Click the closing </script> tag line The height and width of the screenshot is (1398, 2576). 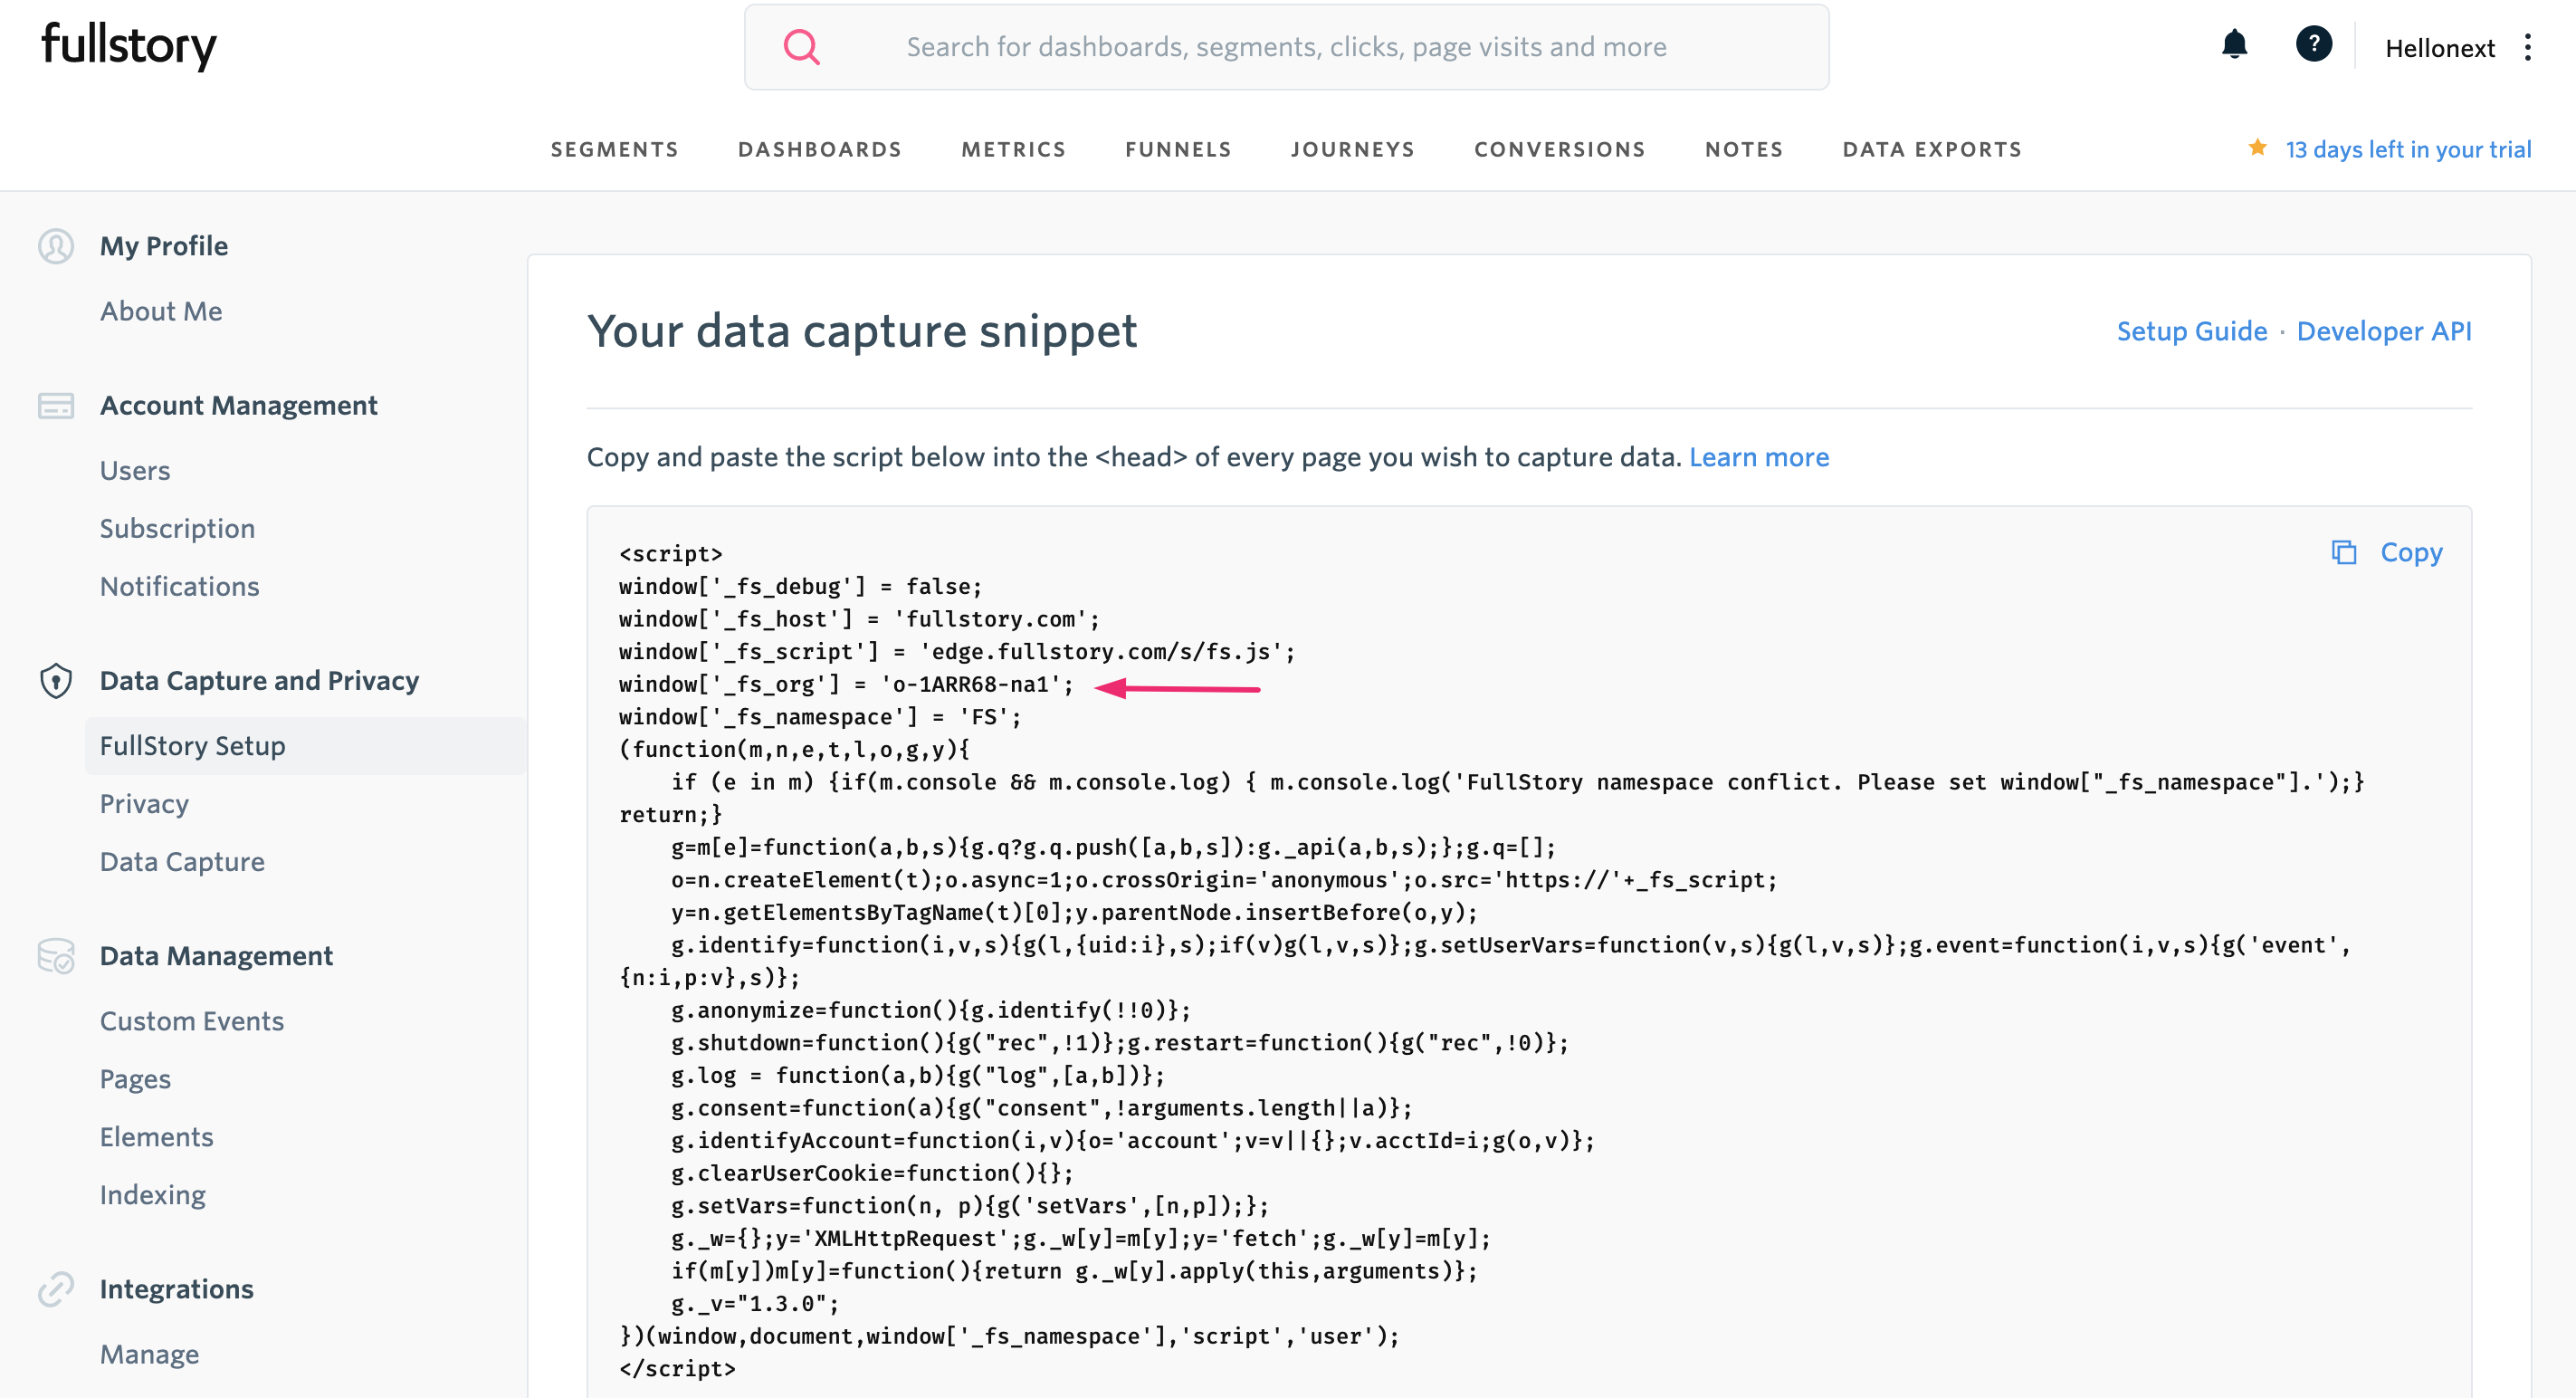tap(677, 1368)
